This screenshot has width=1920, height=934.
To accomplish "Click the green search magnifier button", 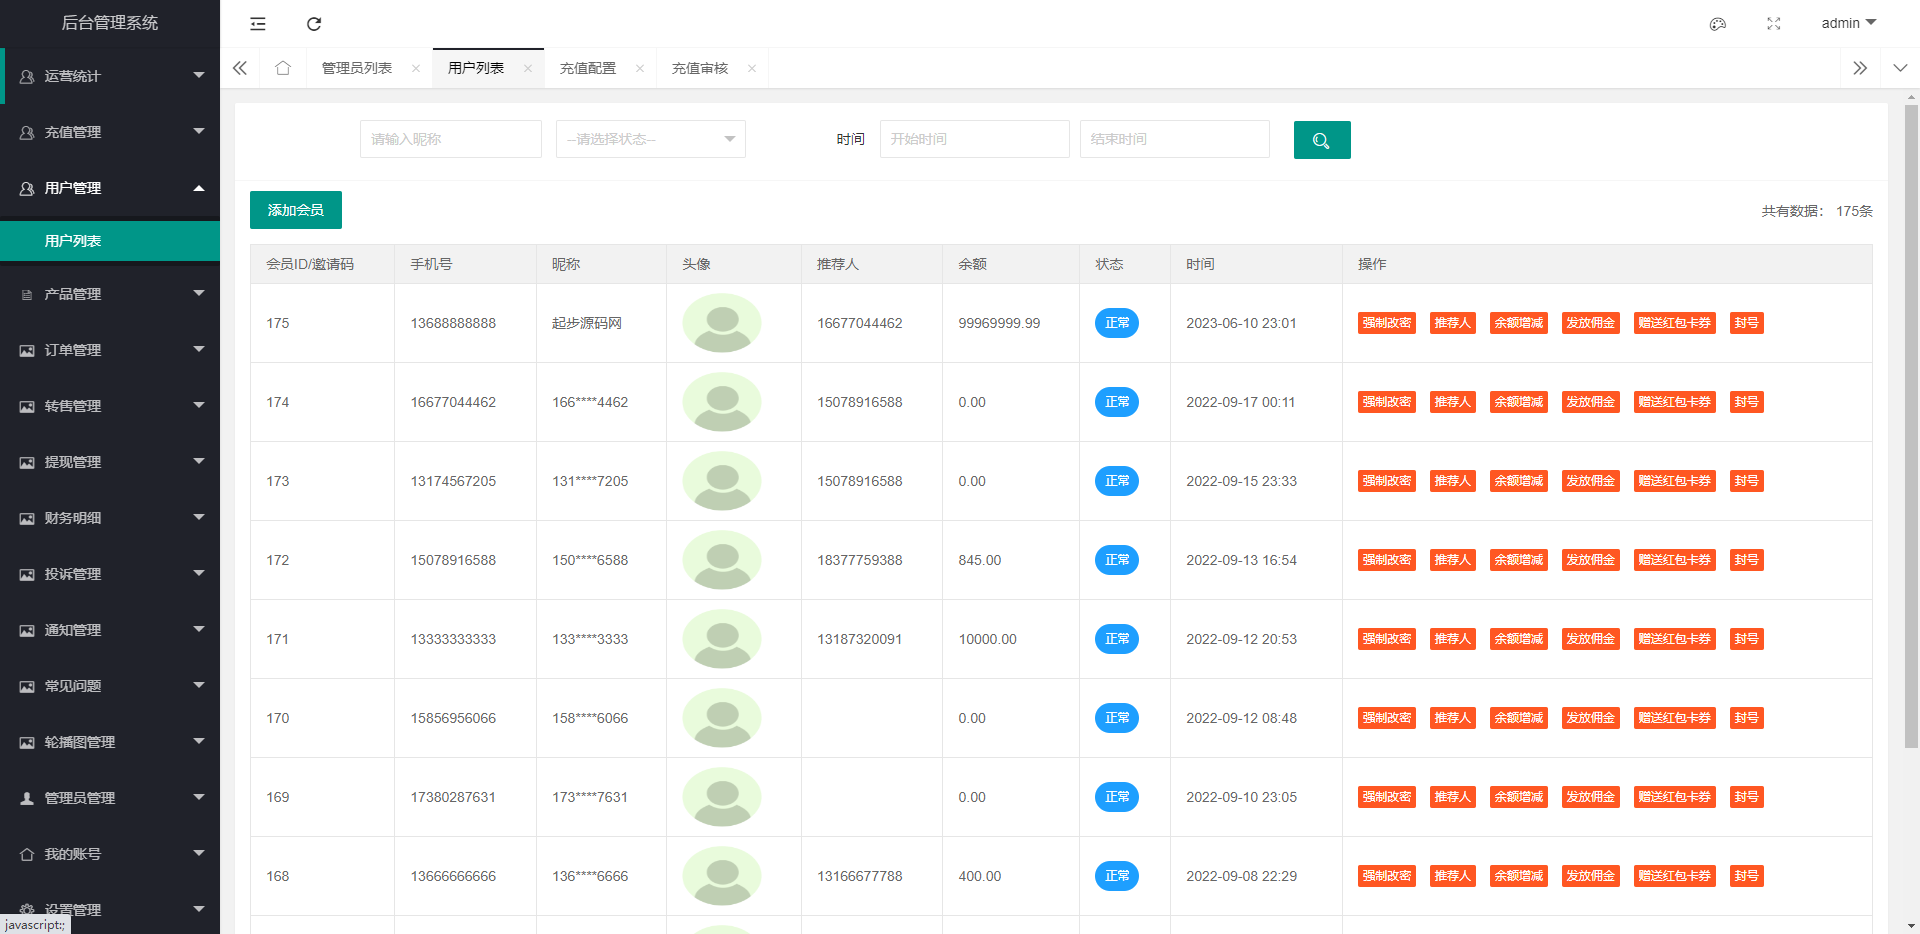I will pyautogui.click(x=1321, y=140).
